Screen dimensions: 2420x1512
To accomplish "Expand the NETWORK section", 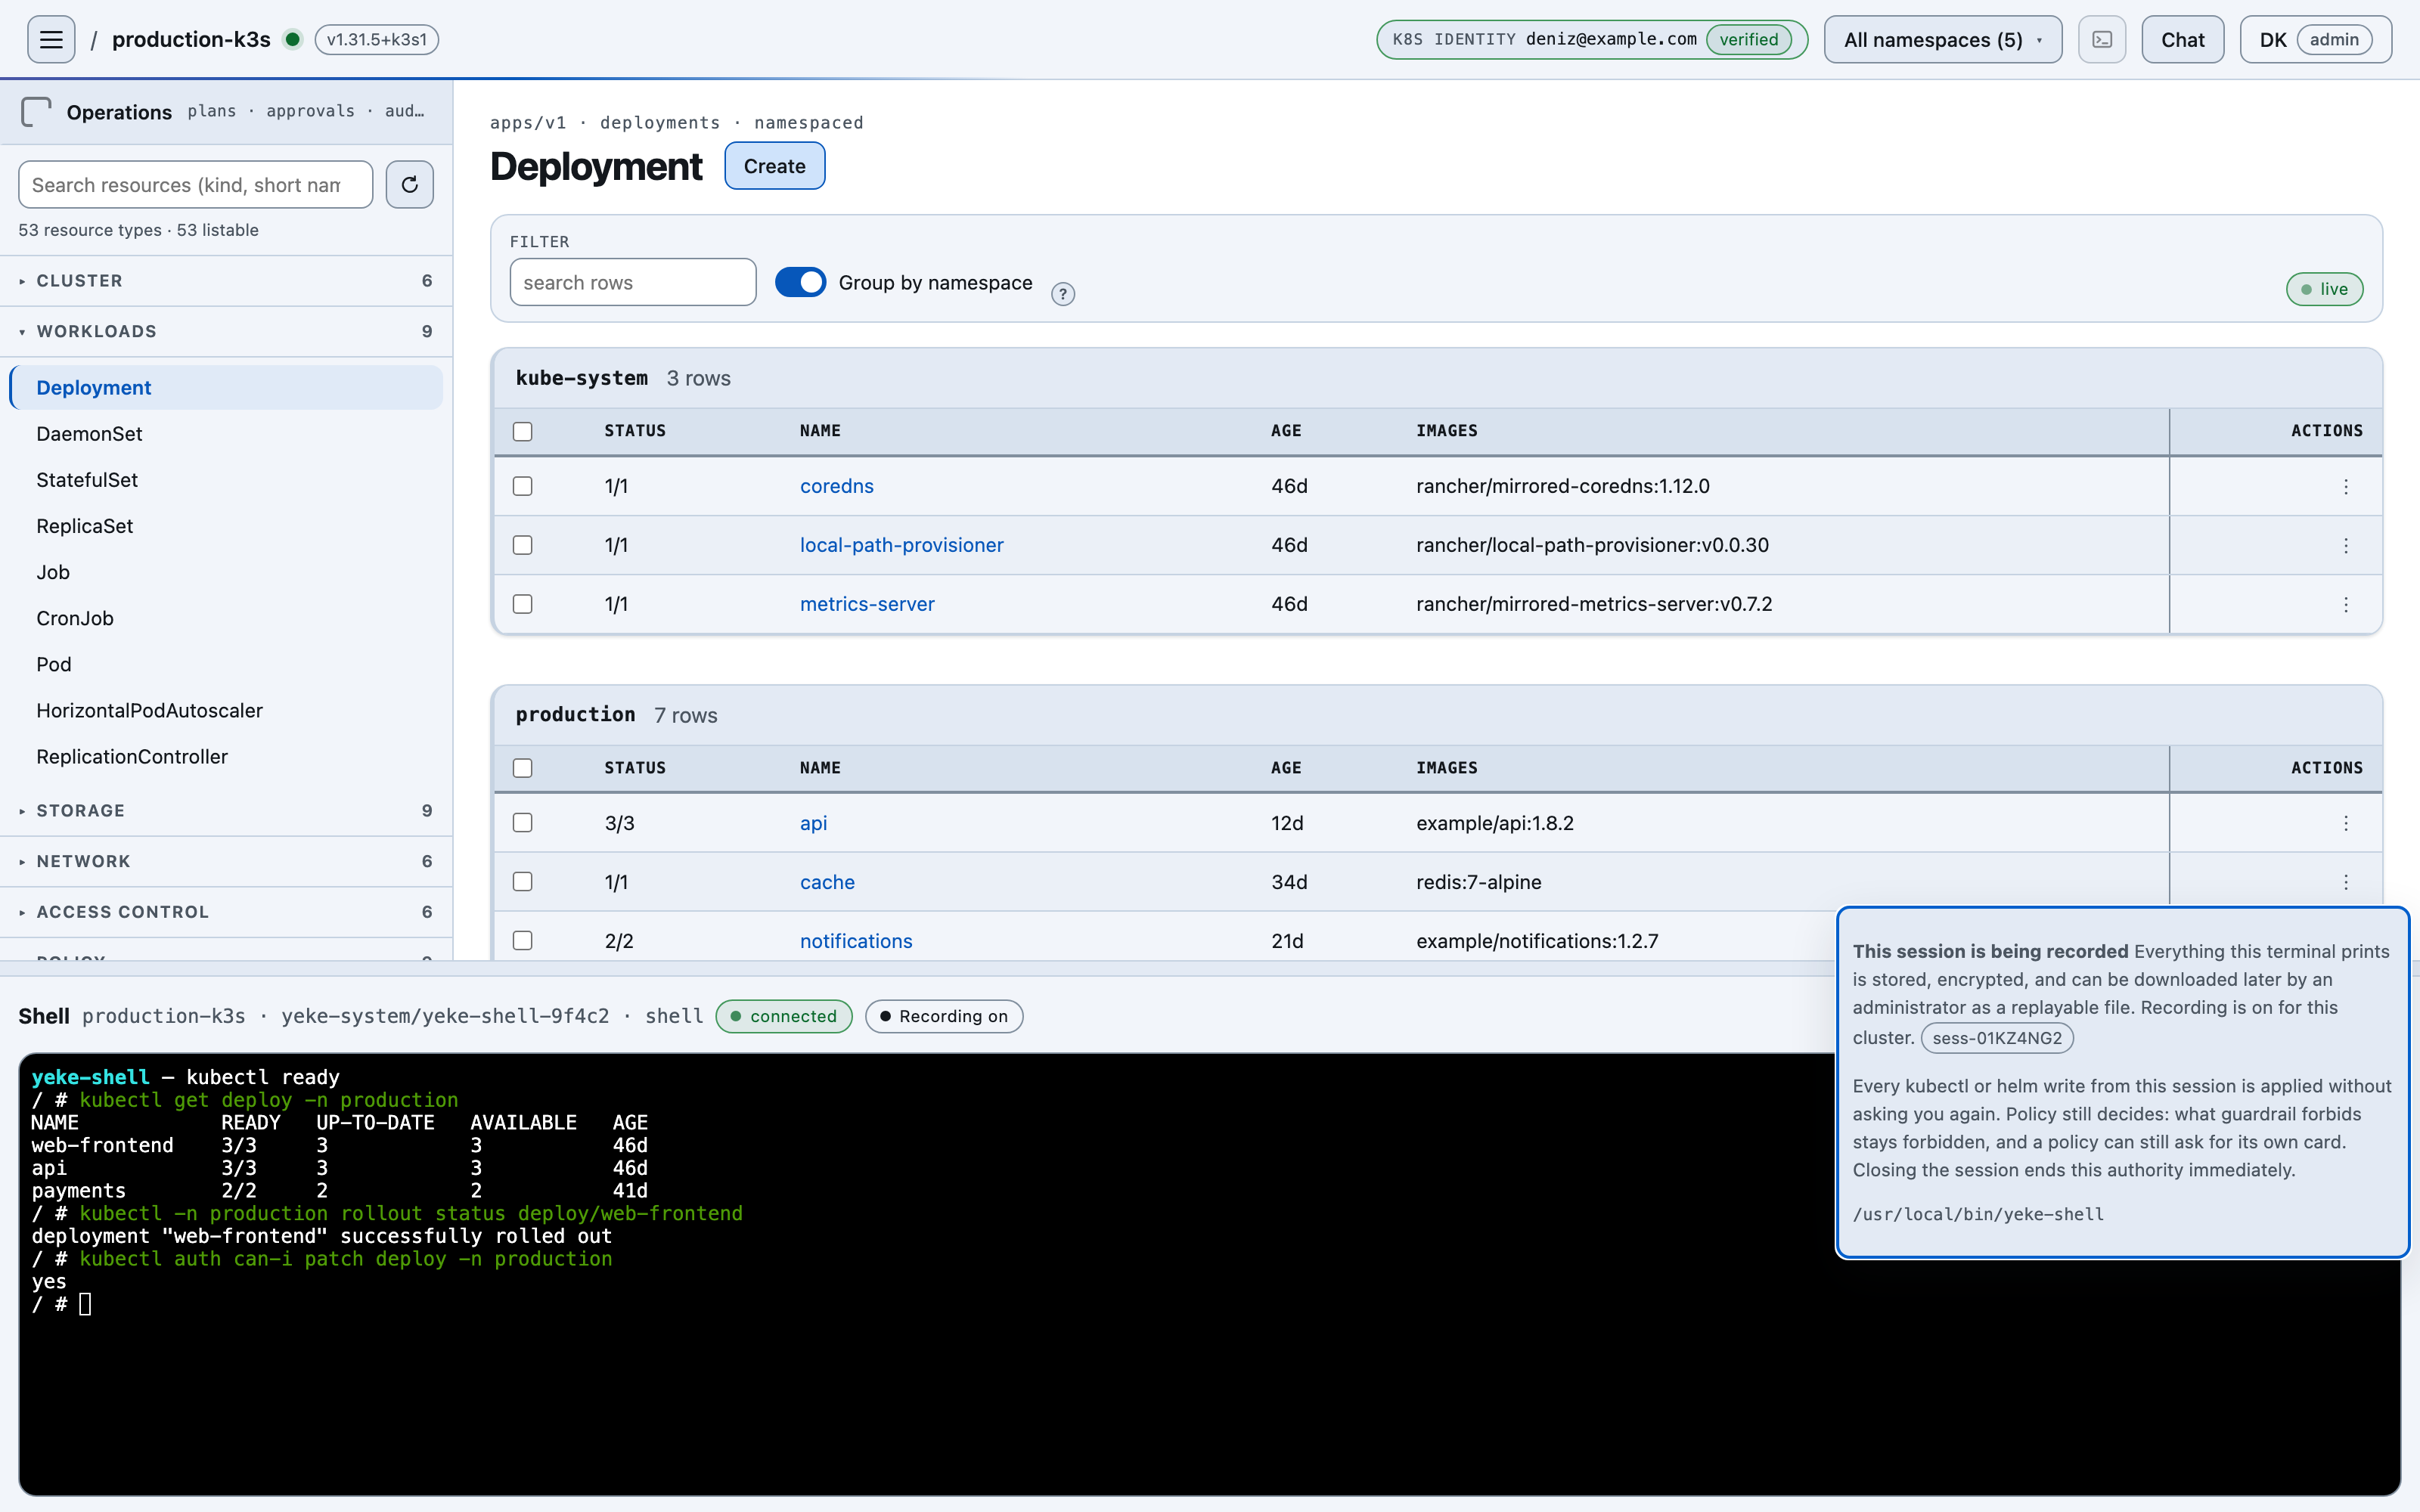I will [226, 861].
